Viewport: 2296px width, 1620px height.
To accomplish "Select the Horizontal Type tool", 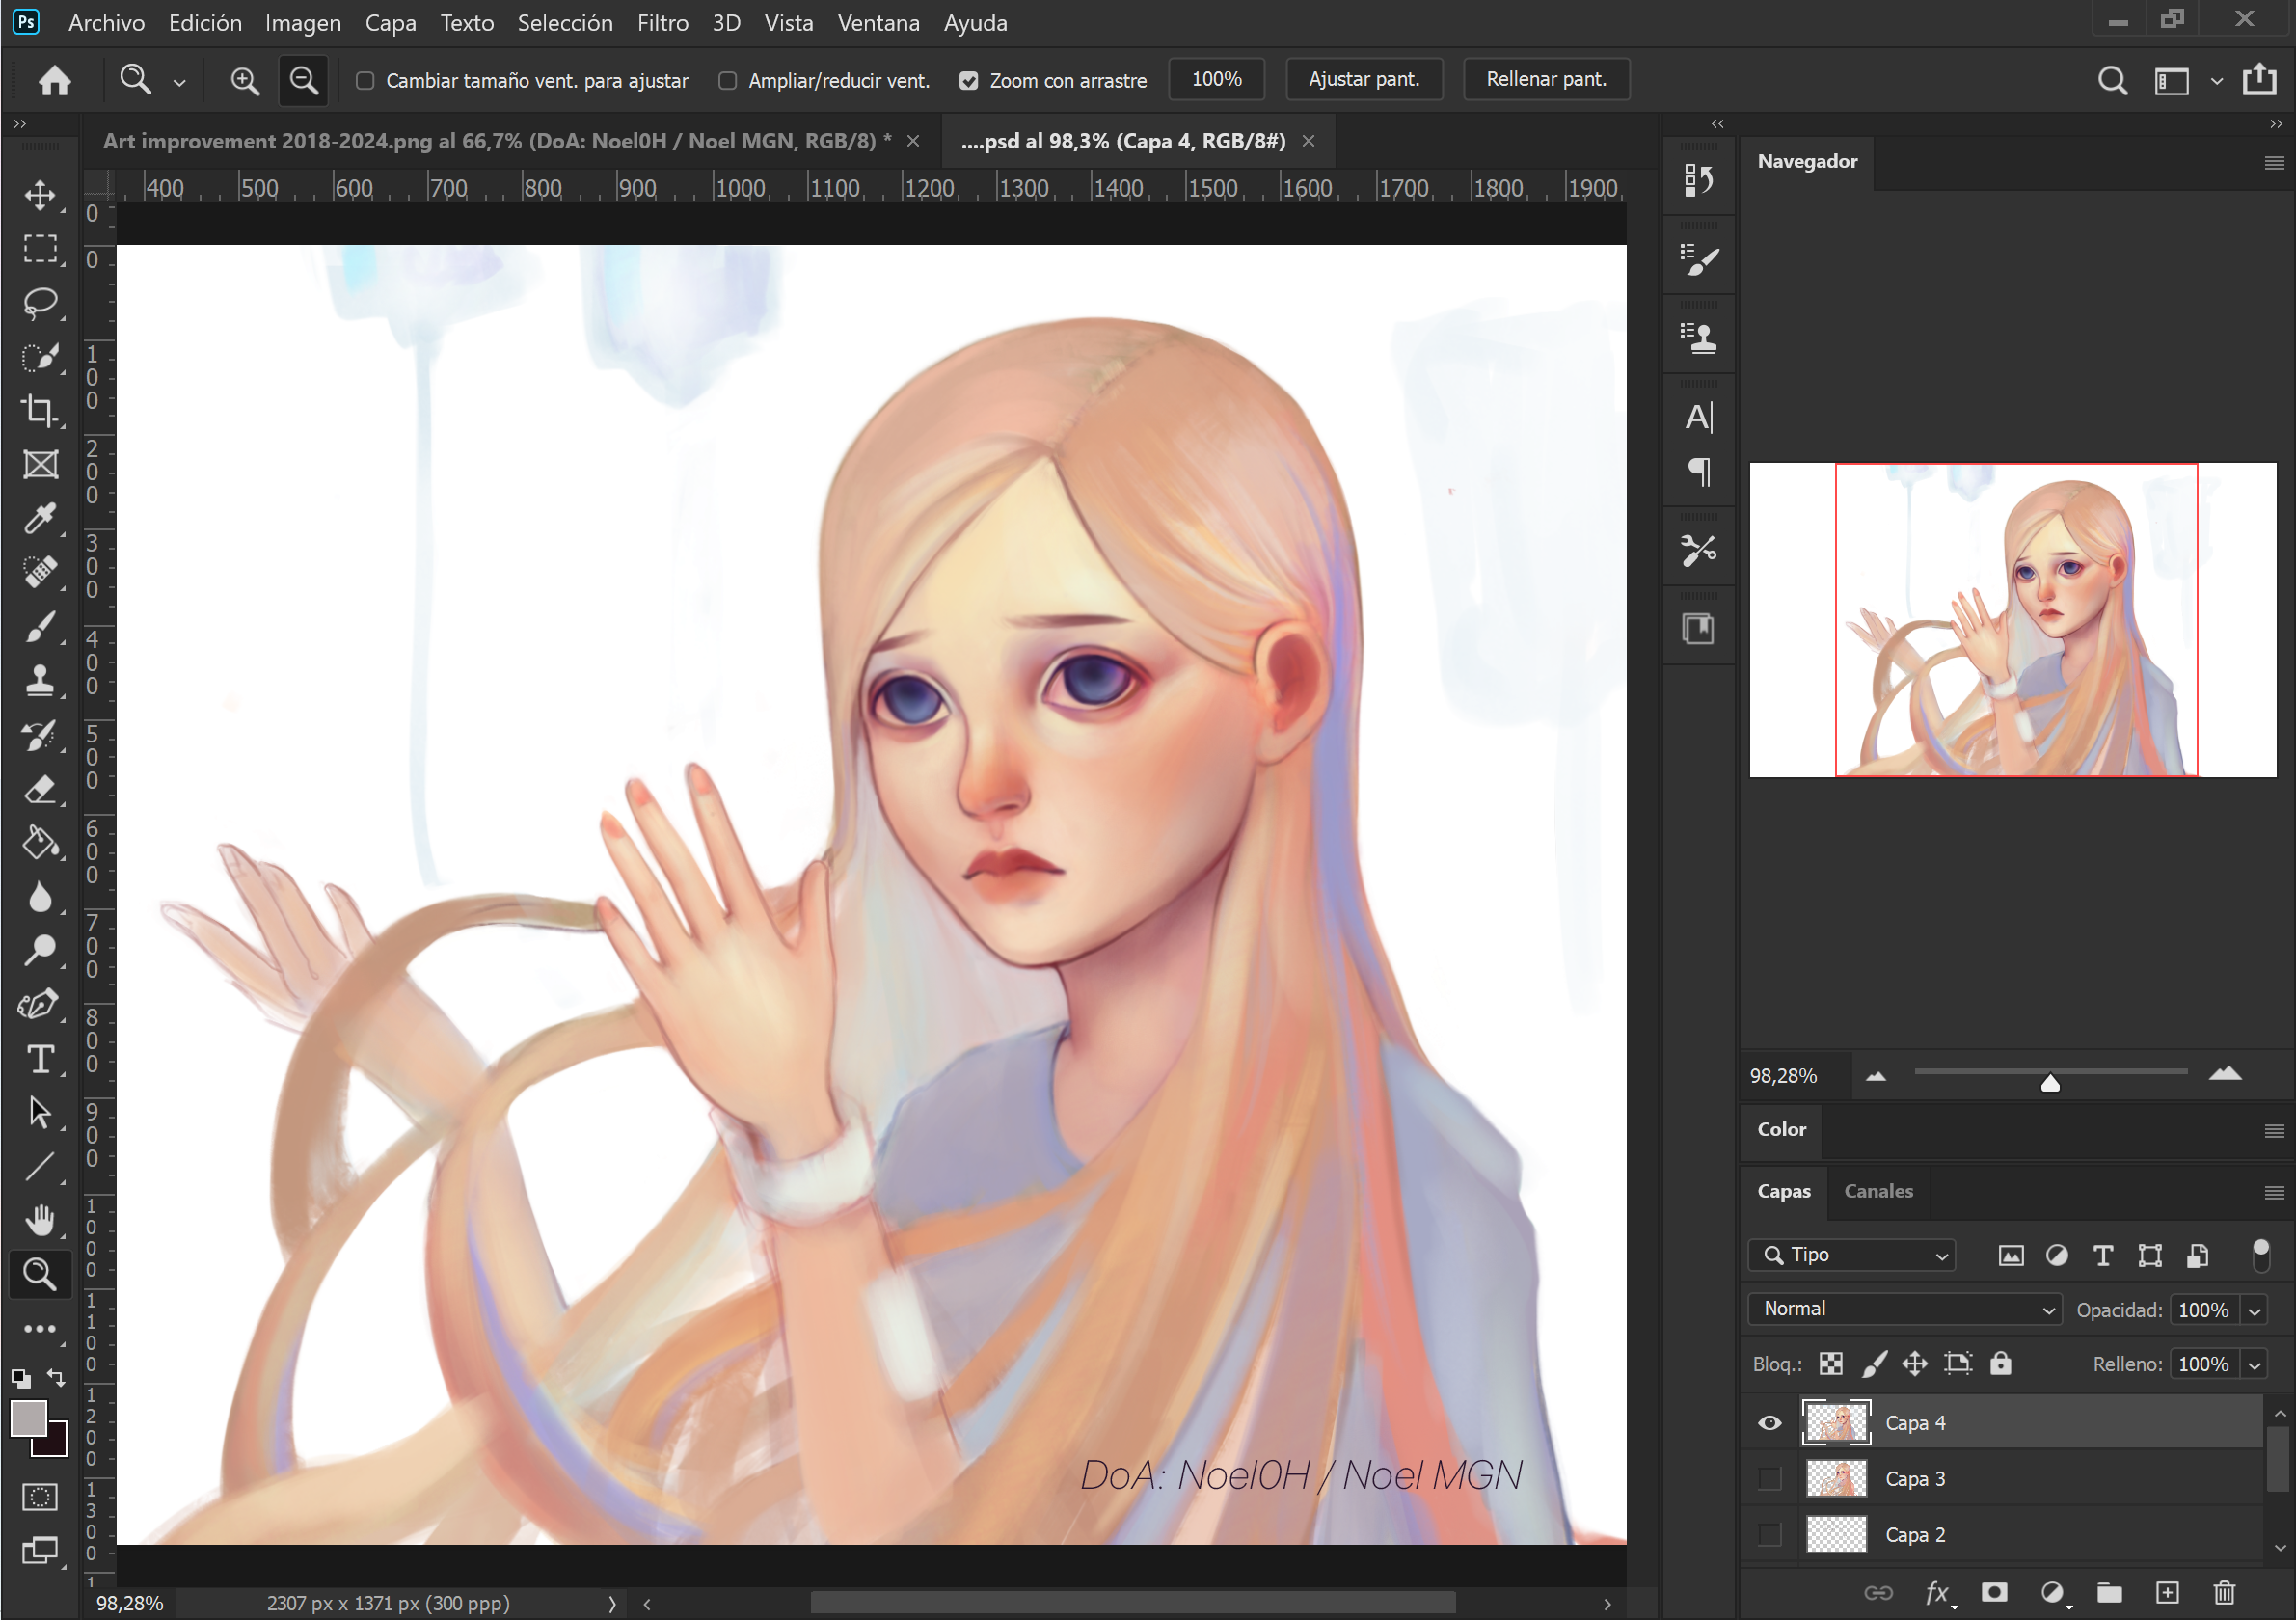I will pyautogui.click(x=40, y=1059).
